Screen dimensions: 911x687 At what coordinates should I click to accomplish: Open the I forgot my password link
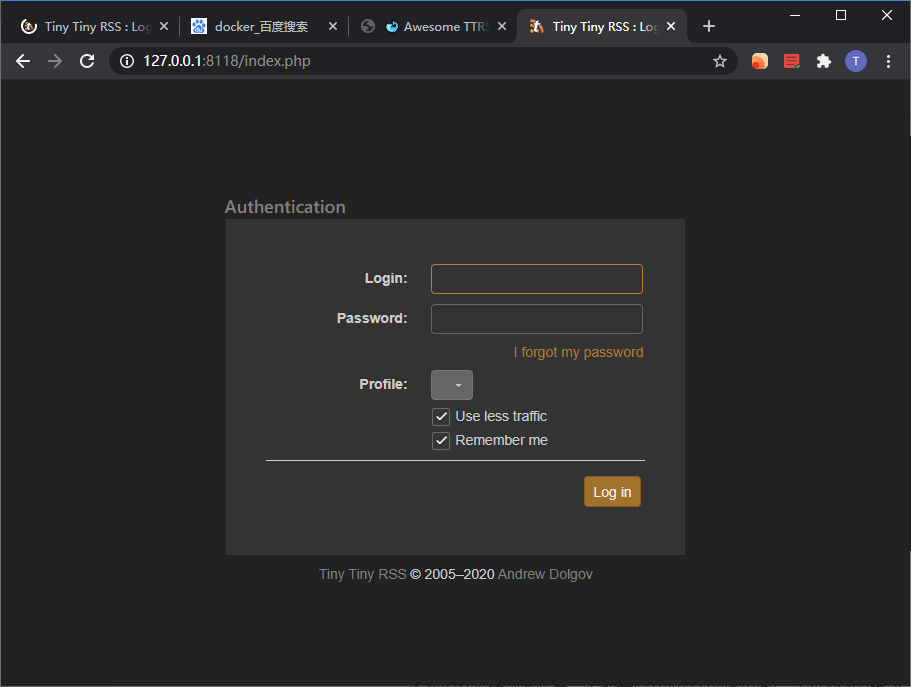[x=578, y=353]
